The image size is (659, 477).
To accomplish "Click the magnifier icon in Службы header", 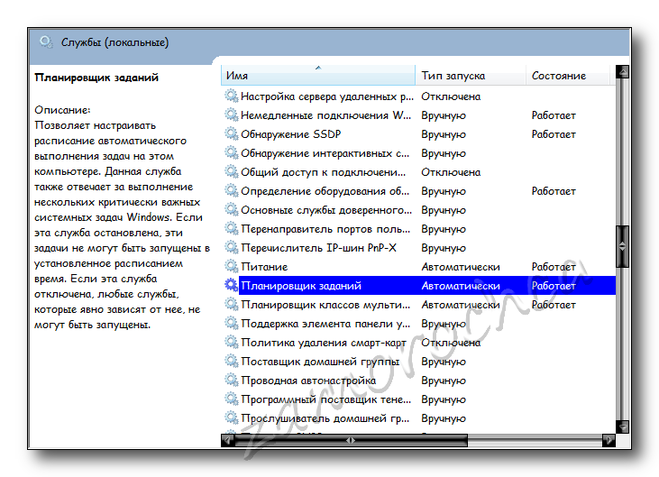I will (x=46, y=42).
